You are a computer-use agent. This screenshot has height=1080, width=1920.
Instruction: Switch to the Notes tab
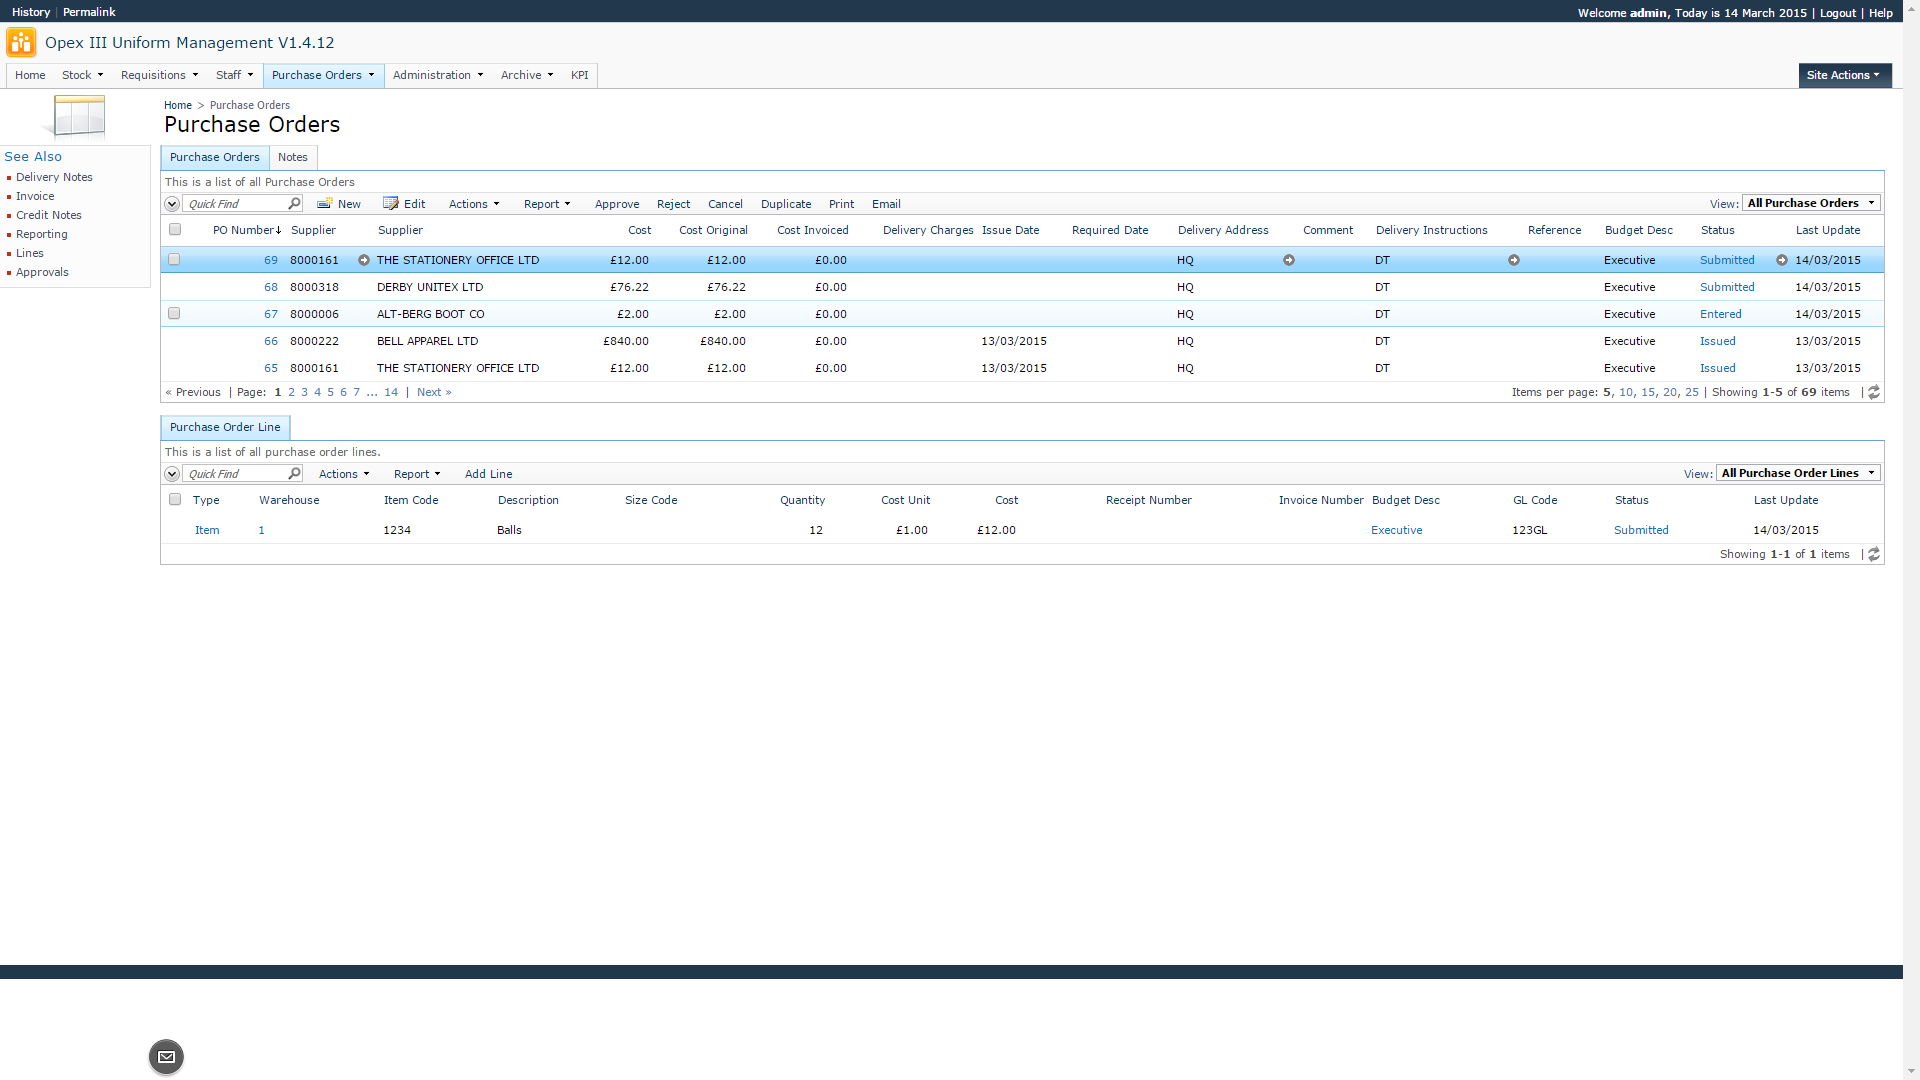(293, 157)
